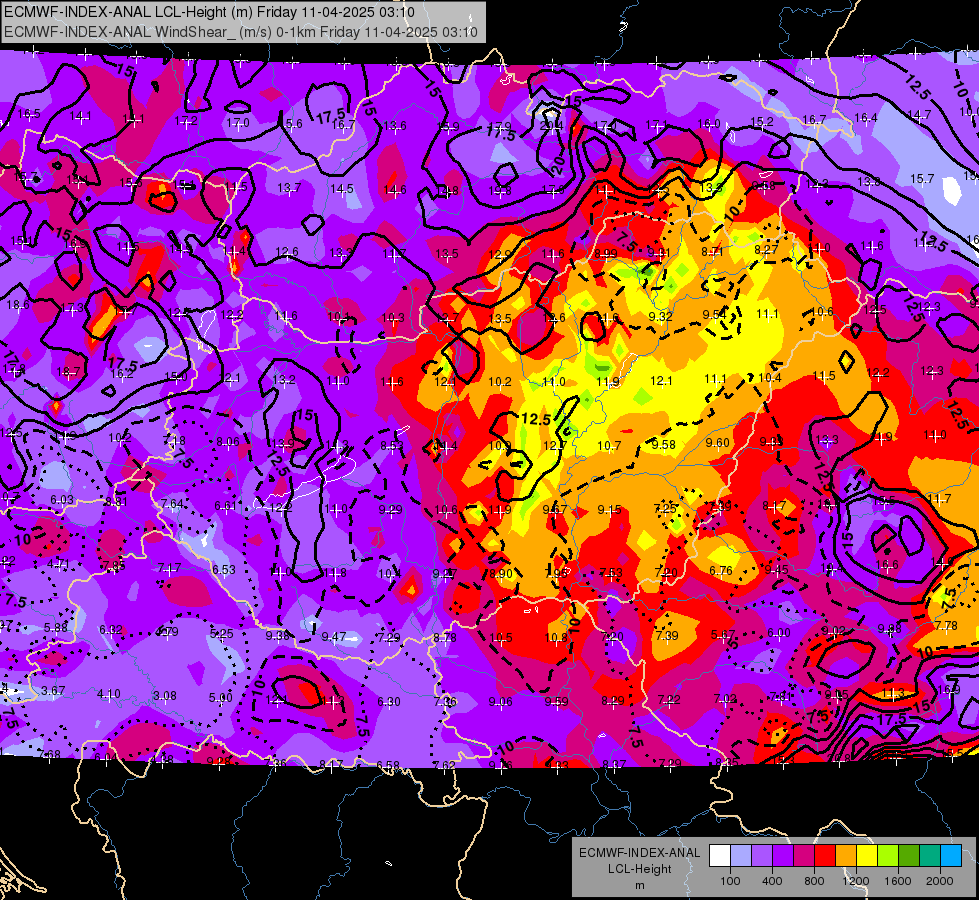Choose the dark green legend swatch

pos(909,856)
